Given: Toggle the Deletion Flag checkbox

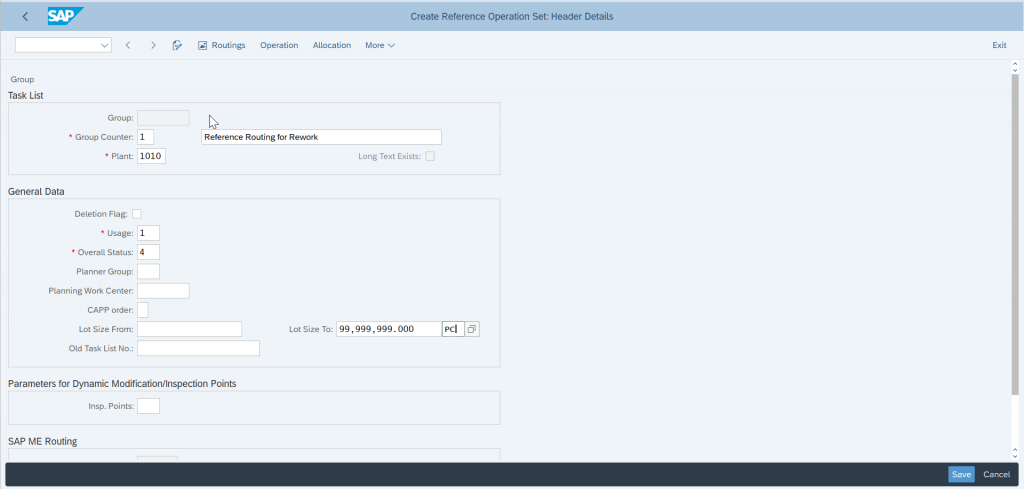Looking at the screenshot, I should point(136,213).
